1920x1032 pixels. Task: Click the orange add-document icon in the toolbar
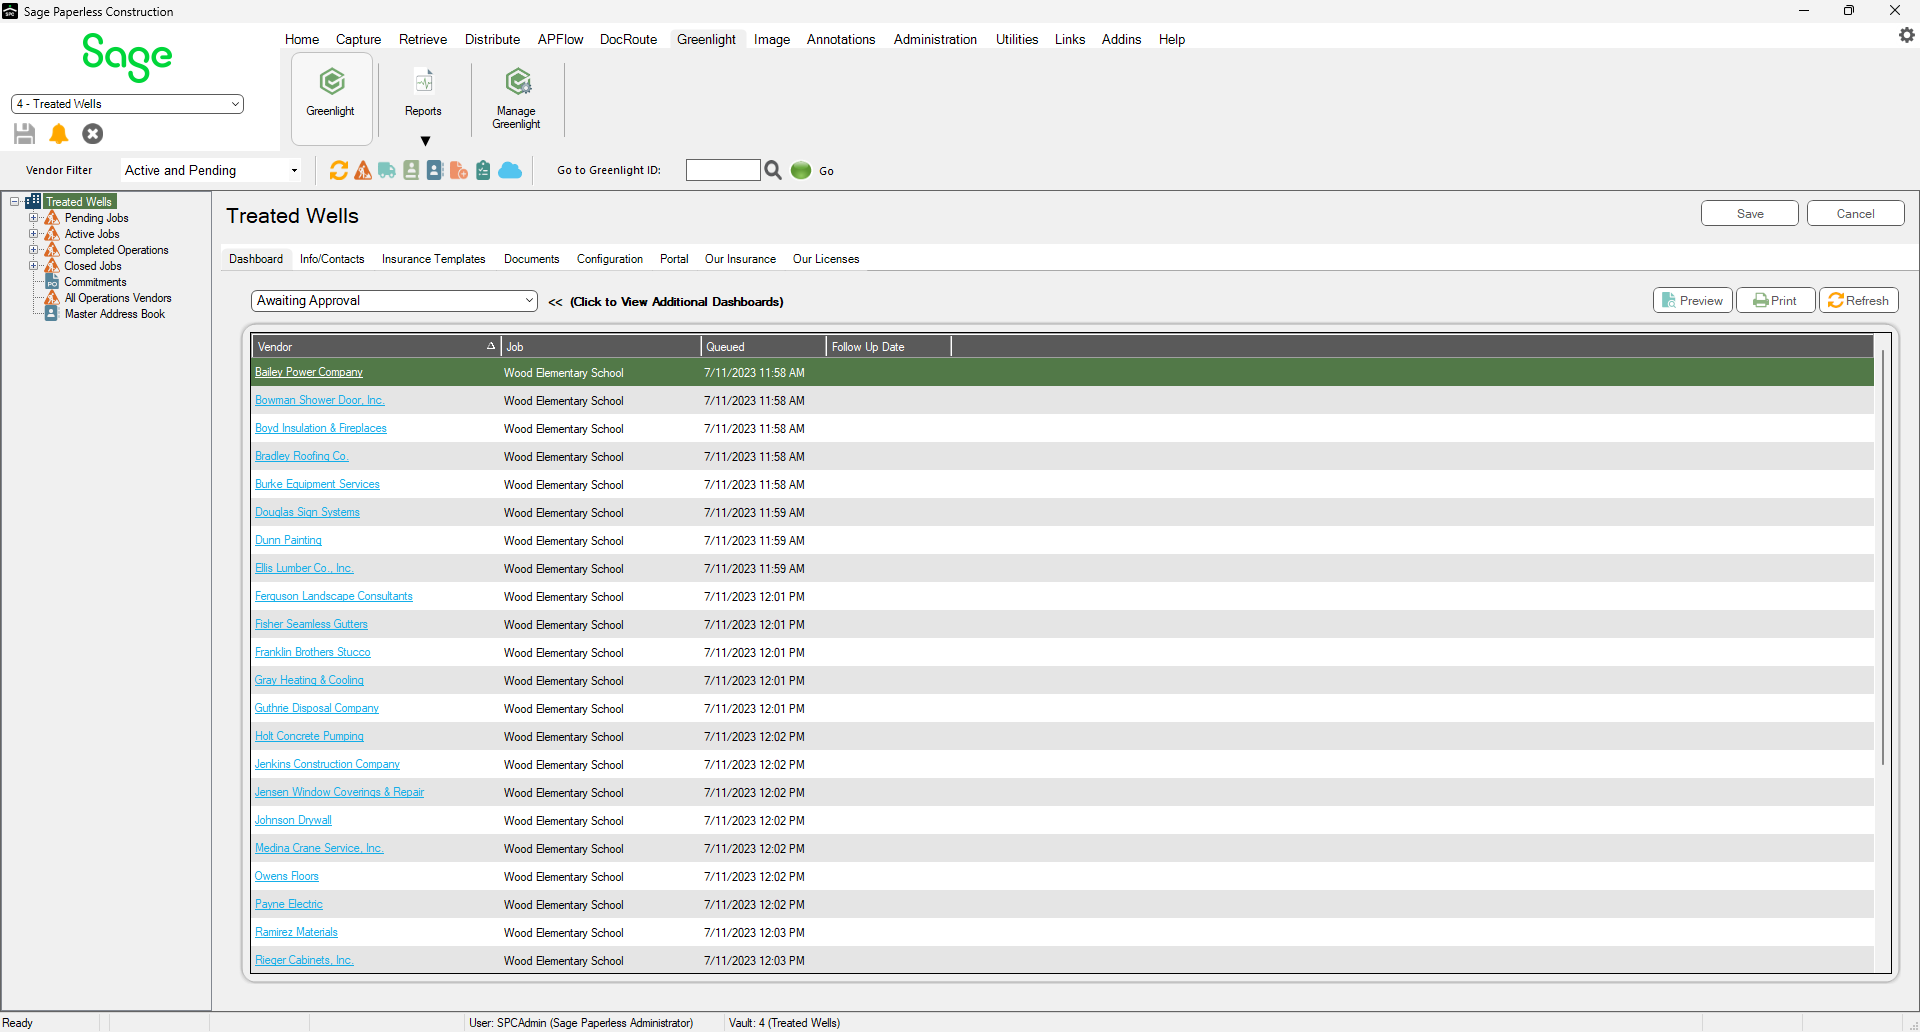(459, 171)
